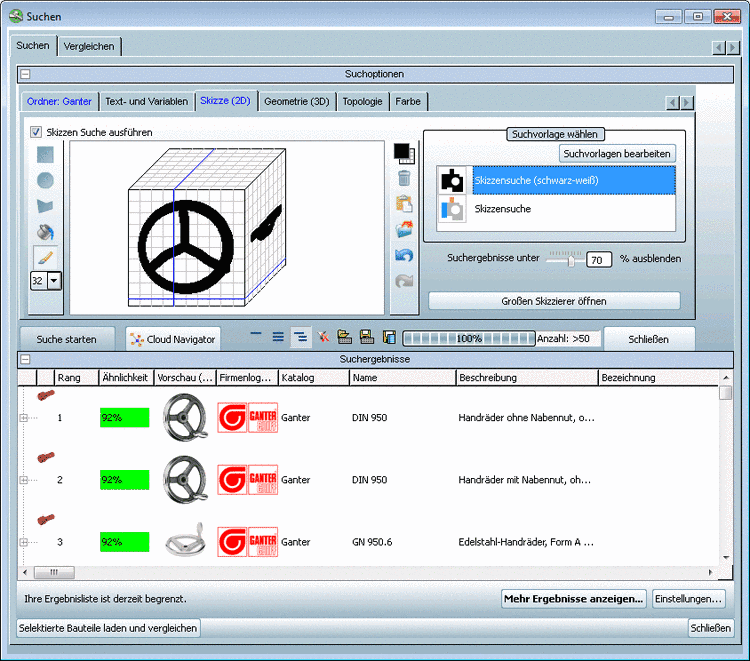
Task: Switch to the Geometrie (3D) tab
Action: (x=296, y=101)
